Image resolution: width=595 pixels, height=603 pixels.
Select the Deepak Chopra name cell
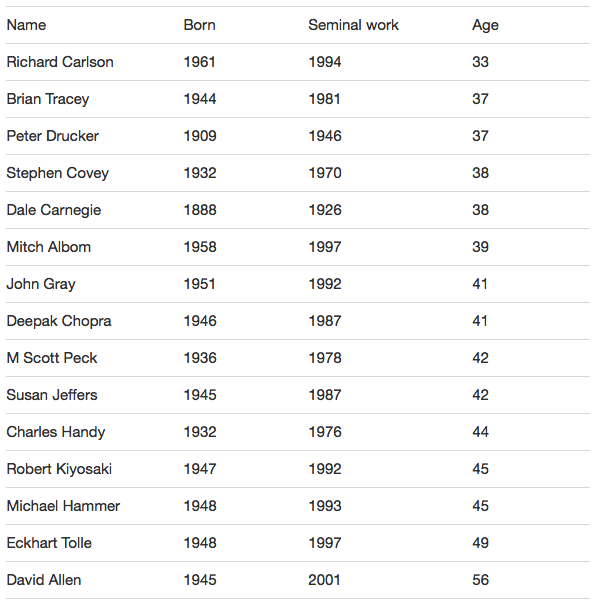tap(59, 321)
